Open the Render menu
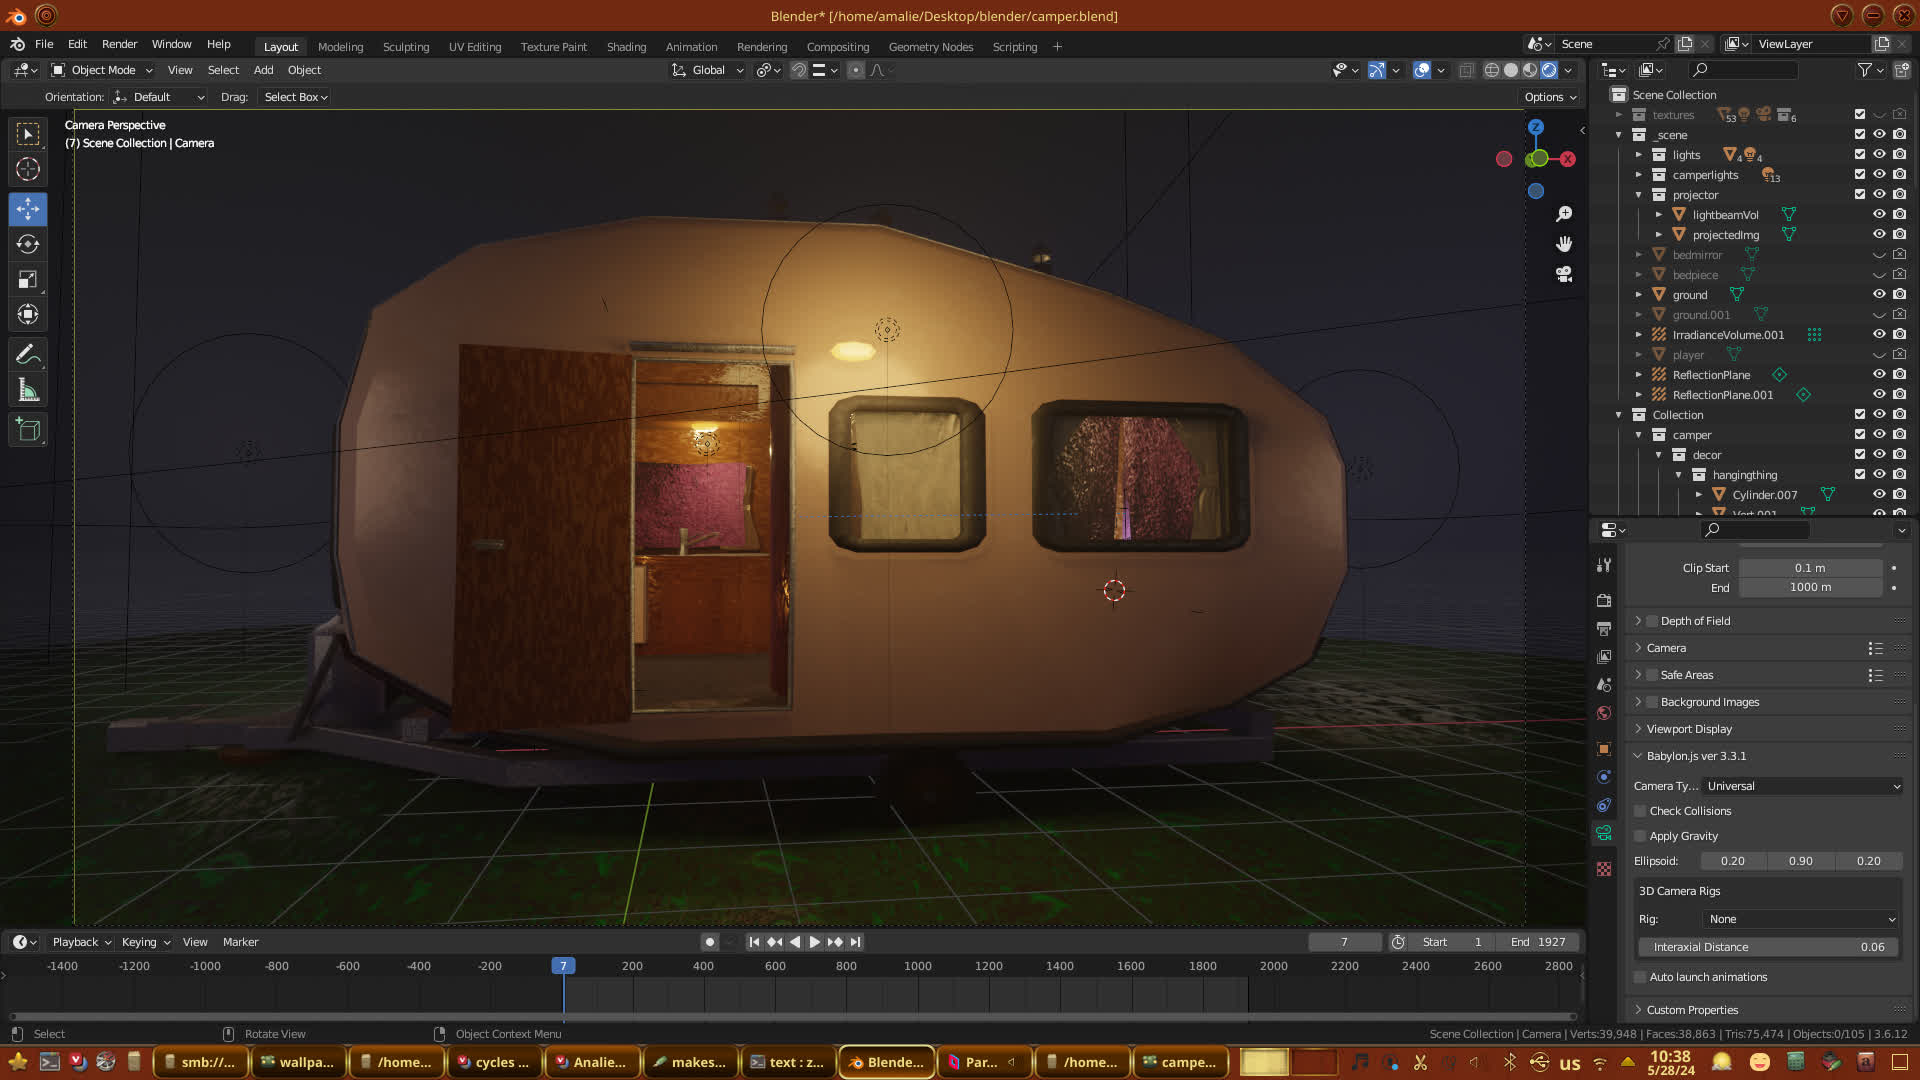This screenshot has height=1080, width=1920. point(119,44)
